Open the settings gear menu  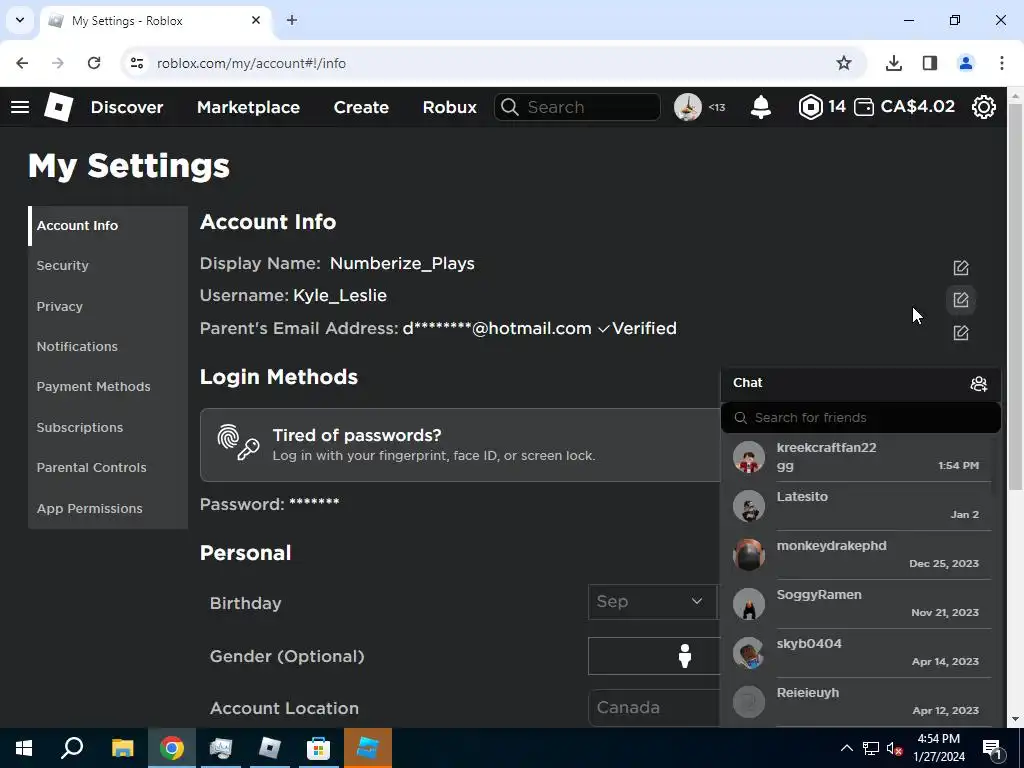[x=984, y=106]
